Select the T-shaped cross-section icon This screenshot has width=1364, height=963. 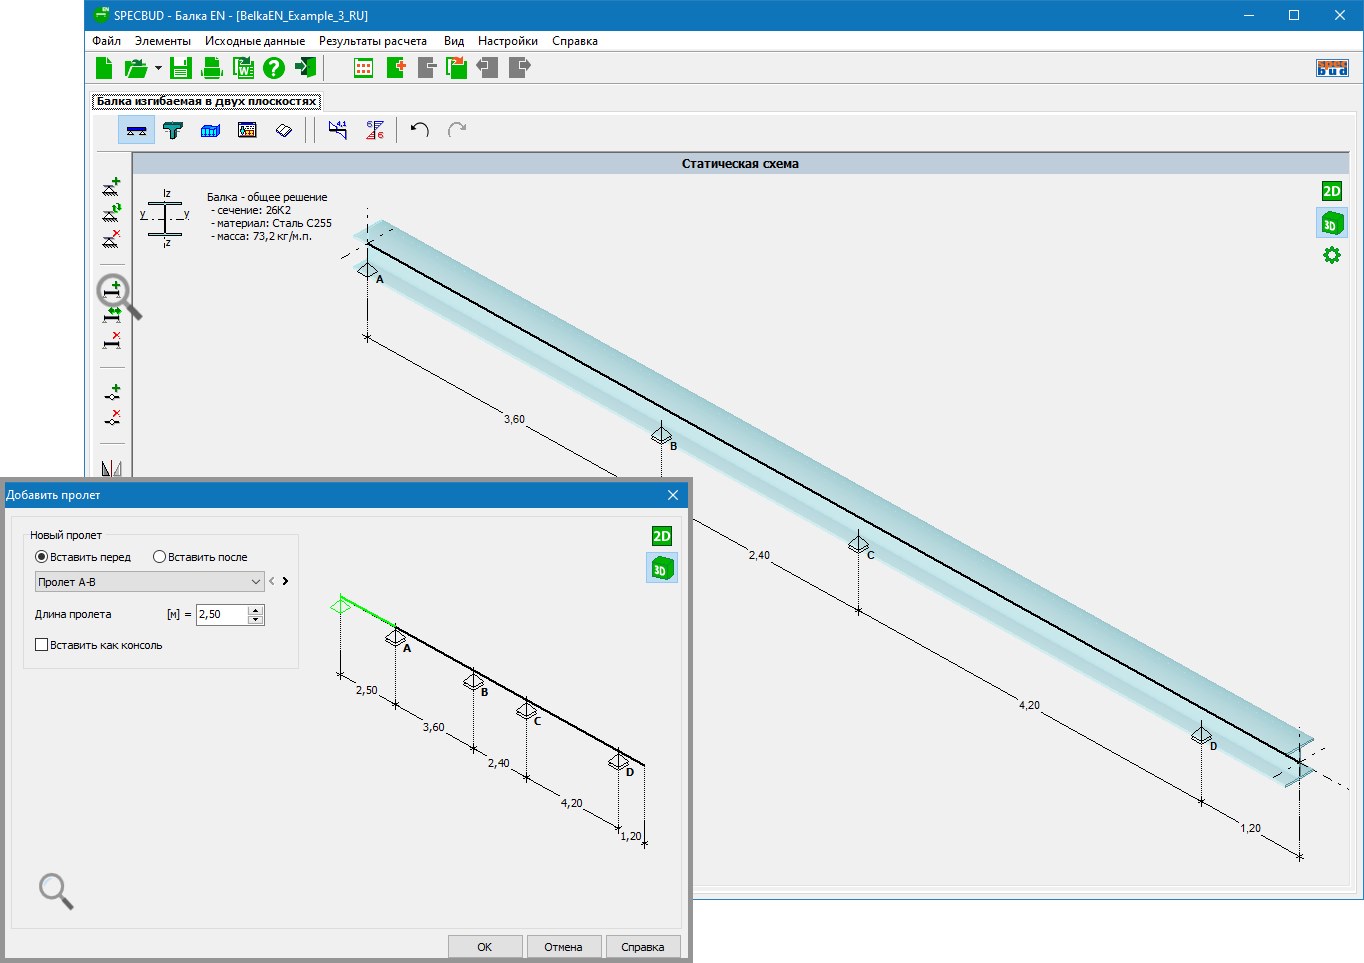point(173,130)
